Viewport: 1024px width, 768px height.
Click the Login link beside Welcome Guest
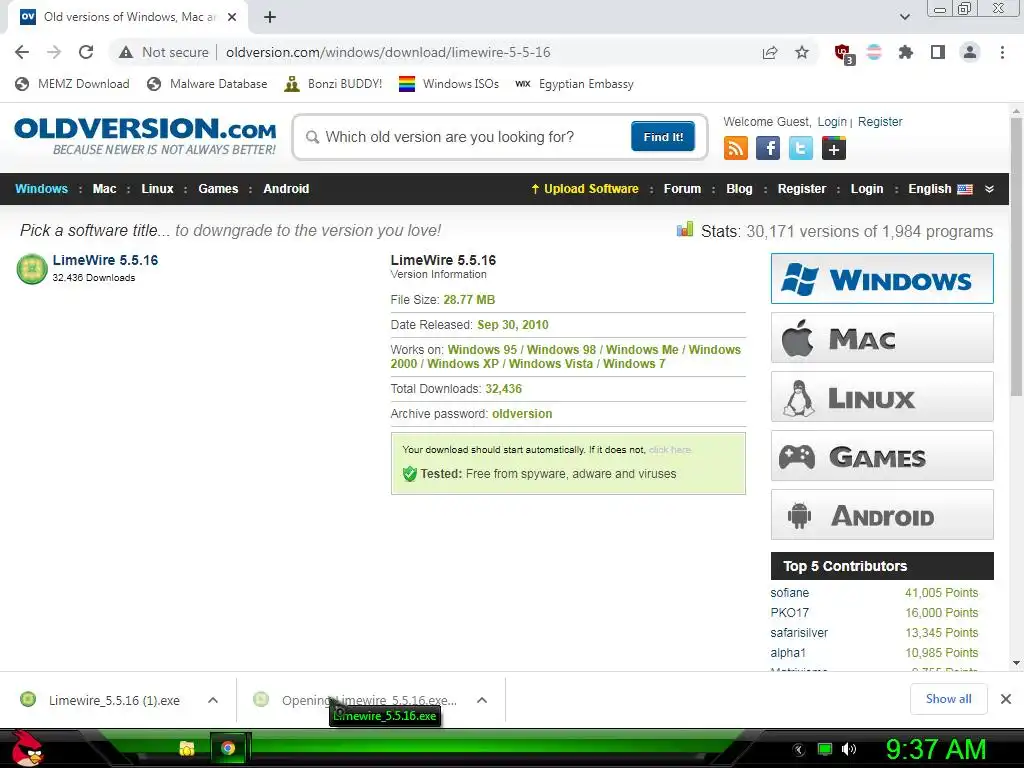[x=832, y=121]
